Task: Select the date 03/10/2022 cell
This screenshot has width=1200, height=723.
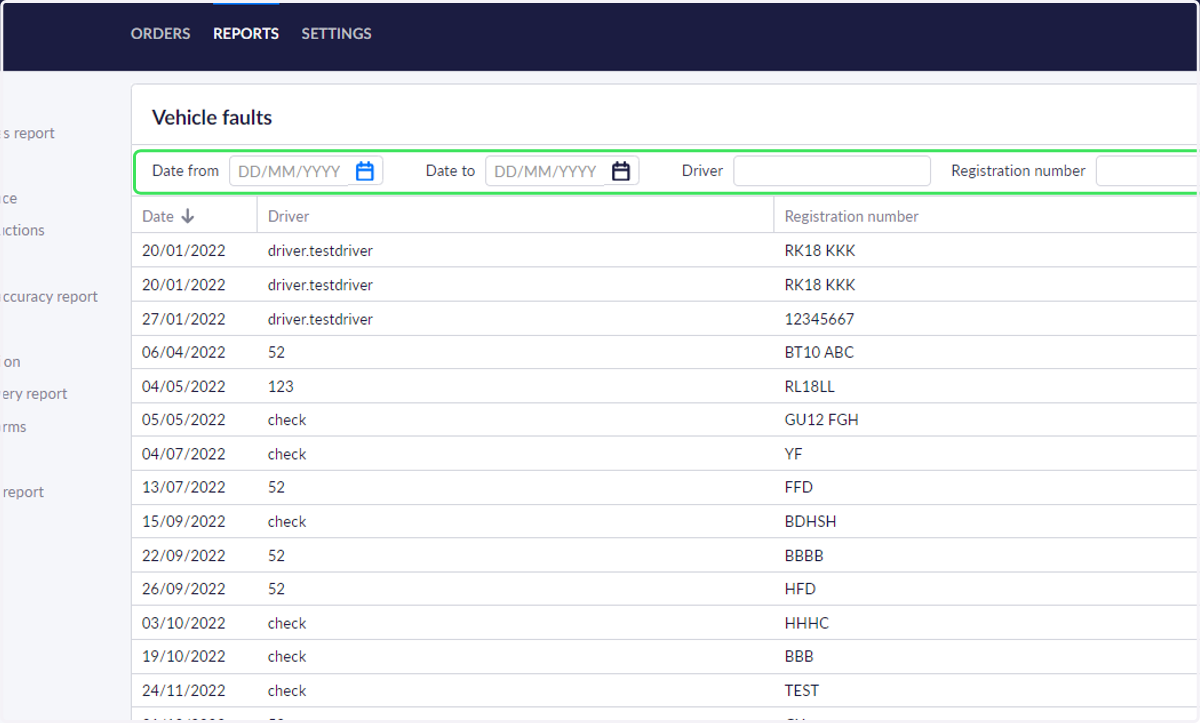Action: pos(184,623)
